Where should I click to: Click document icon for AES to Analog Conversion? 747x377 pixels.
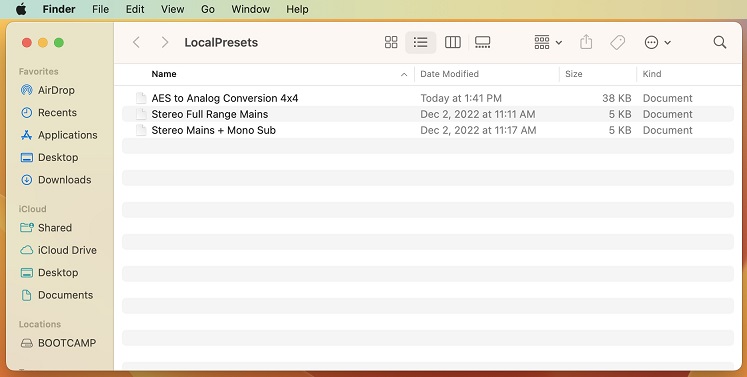pyautogui.click(x=141, y=98)
